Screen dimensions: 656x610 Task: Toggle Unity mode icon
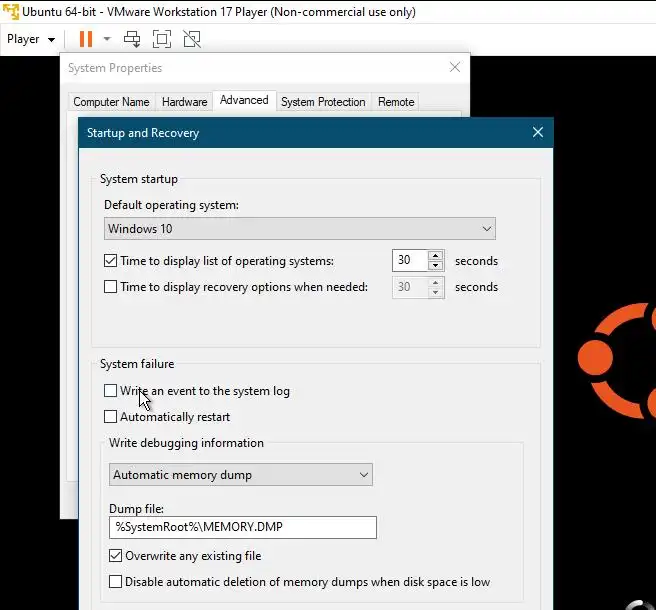coord(192,39)
